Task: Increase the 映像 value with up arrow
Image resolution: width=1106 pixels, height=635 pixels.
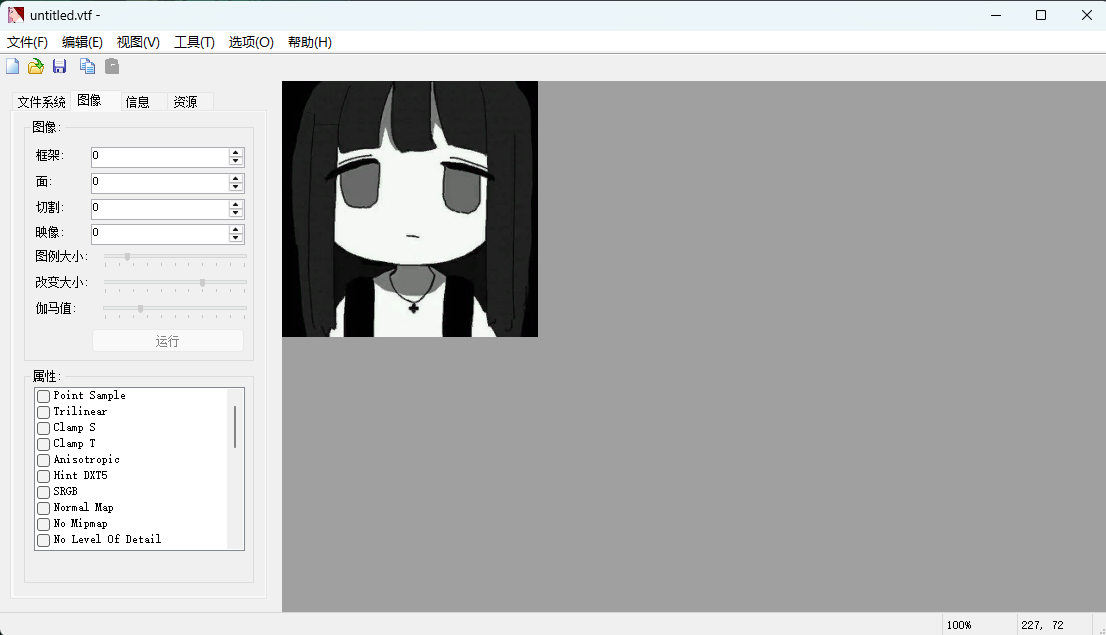Action: coord(236,229)
